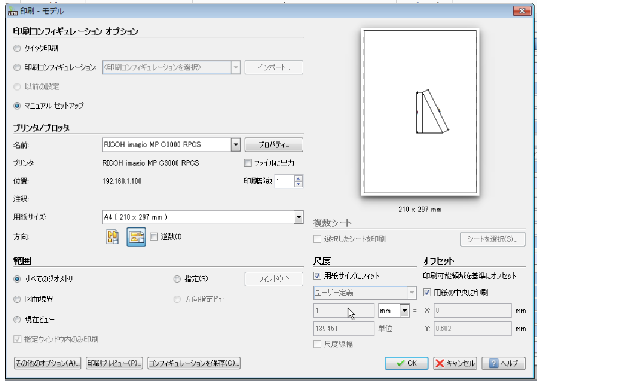The image size is (623, 381).
Task: Toggle 用紙サイズにフィット checkbox
Action: point(317,275)
